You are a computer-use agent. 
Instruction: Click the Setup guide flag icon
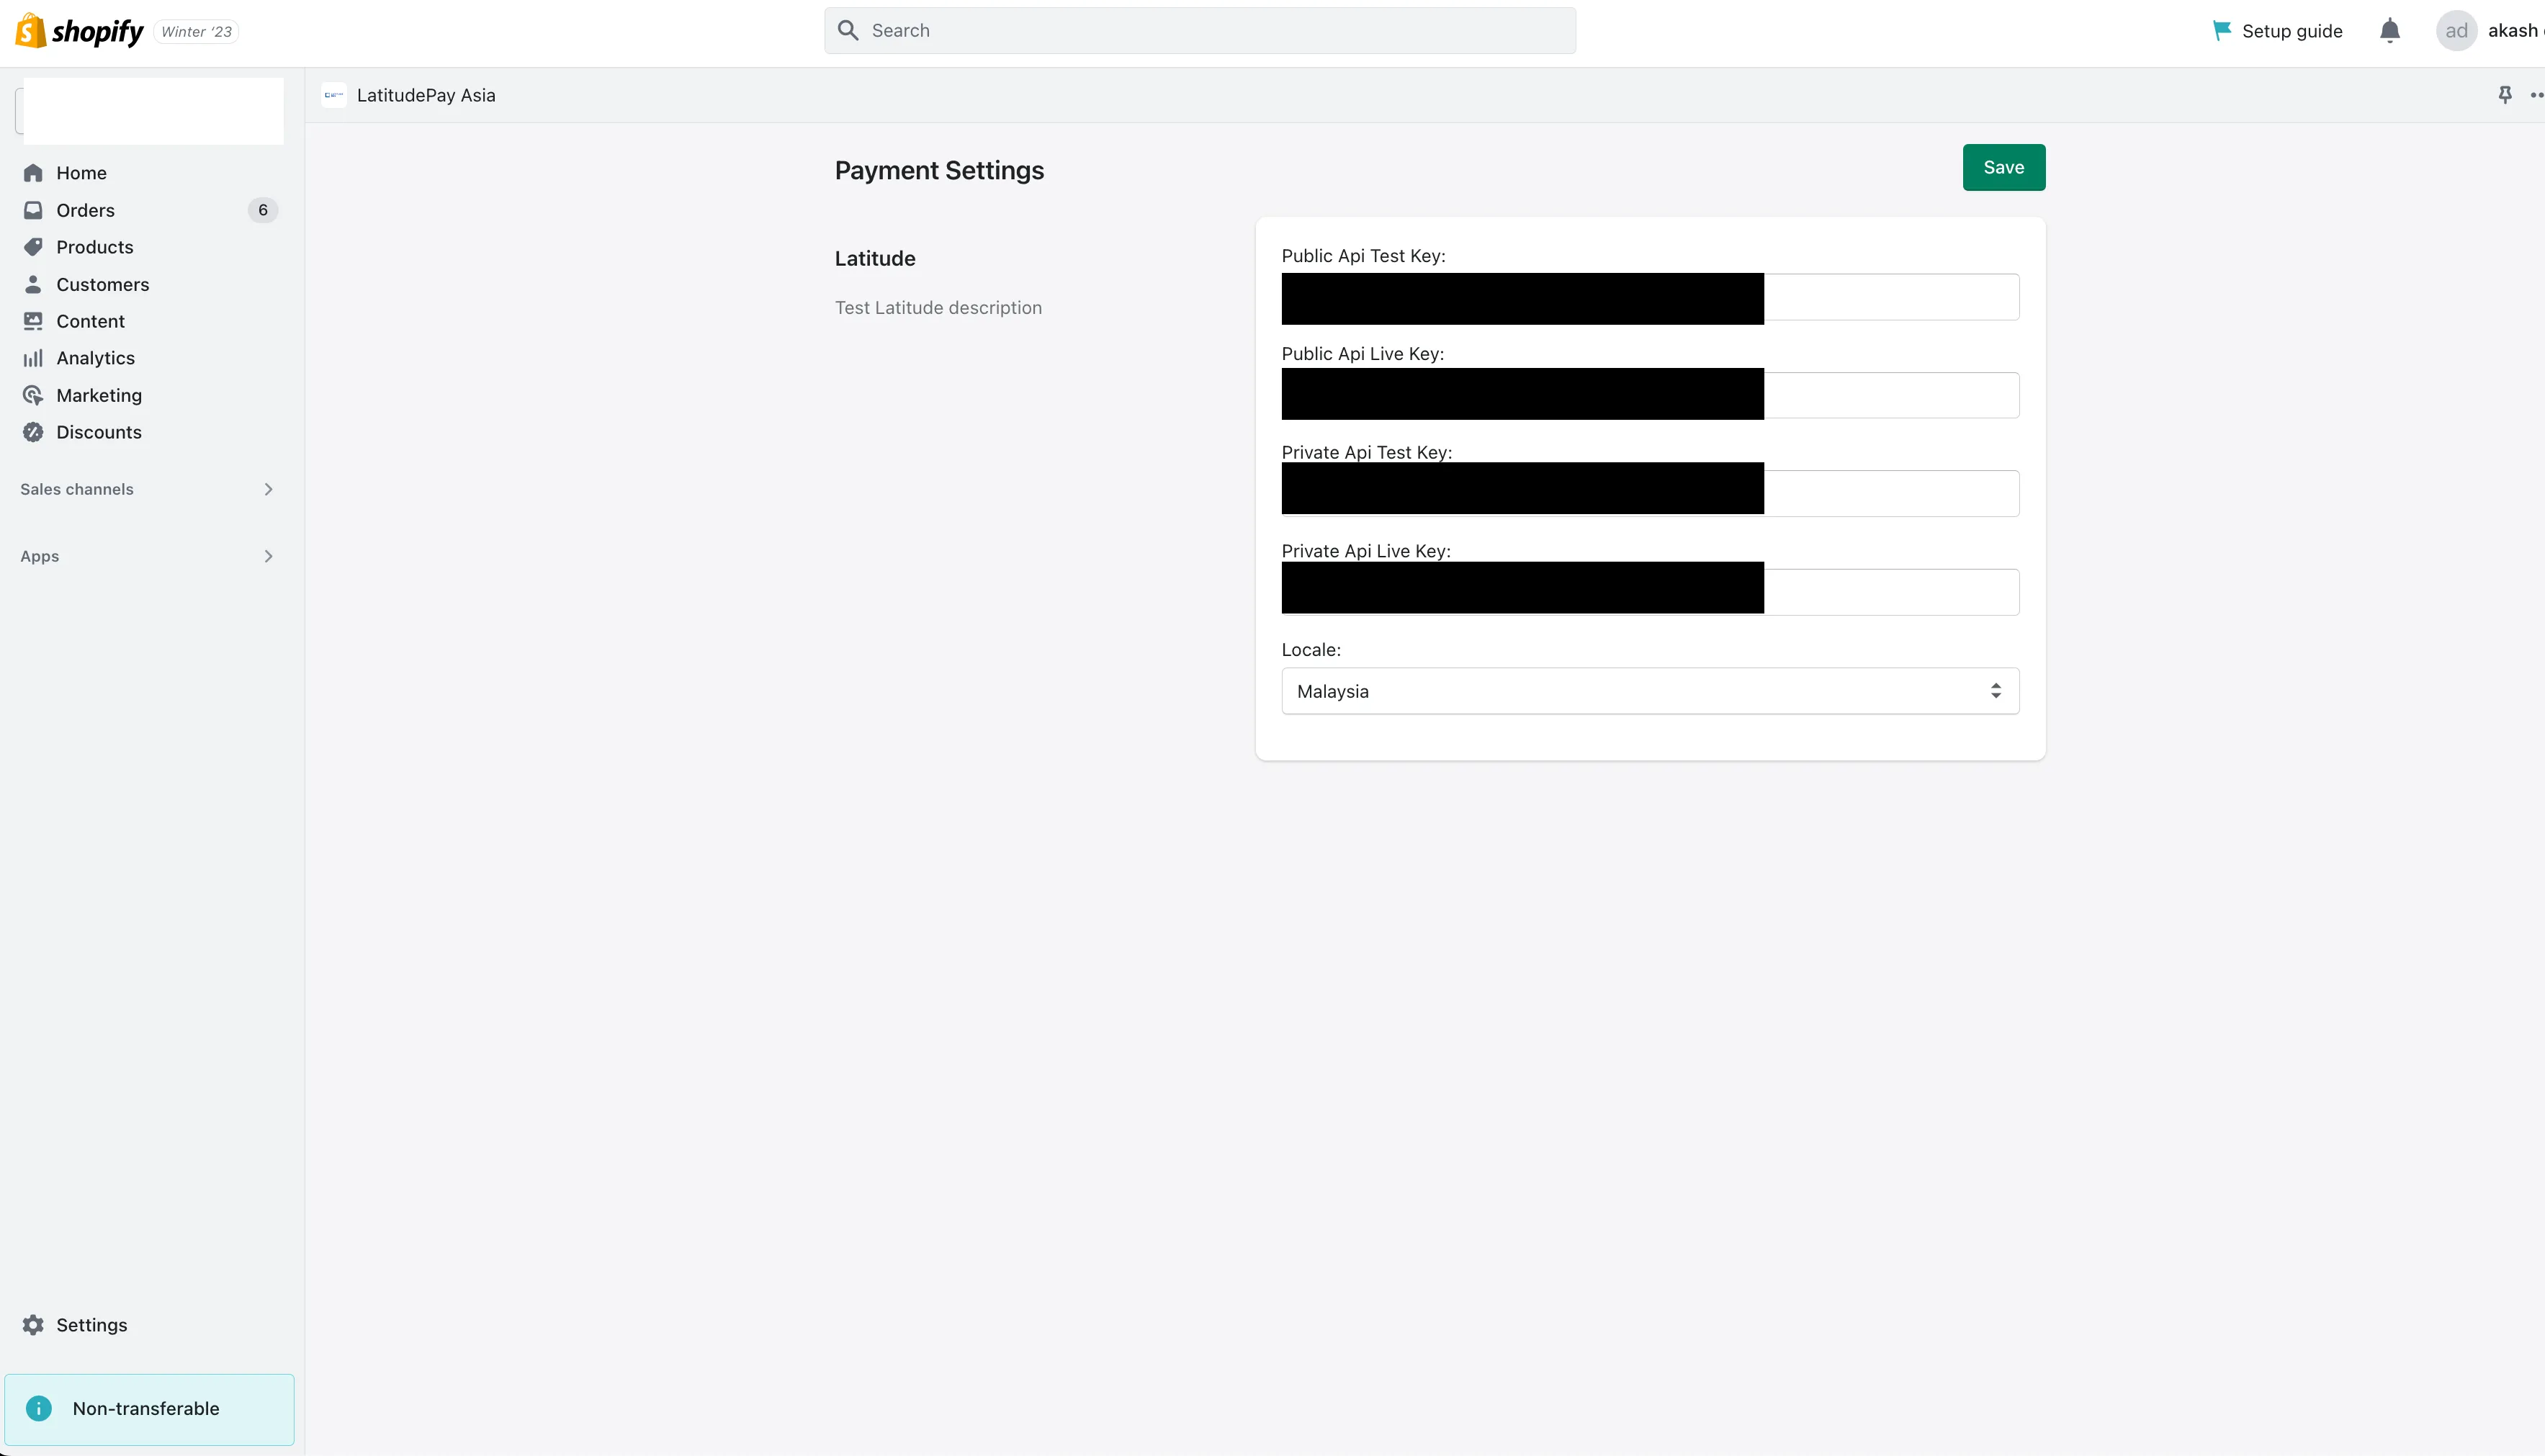2222,31
